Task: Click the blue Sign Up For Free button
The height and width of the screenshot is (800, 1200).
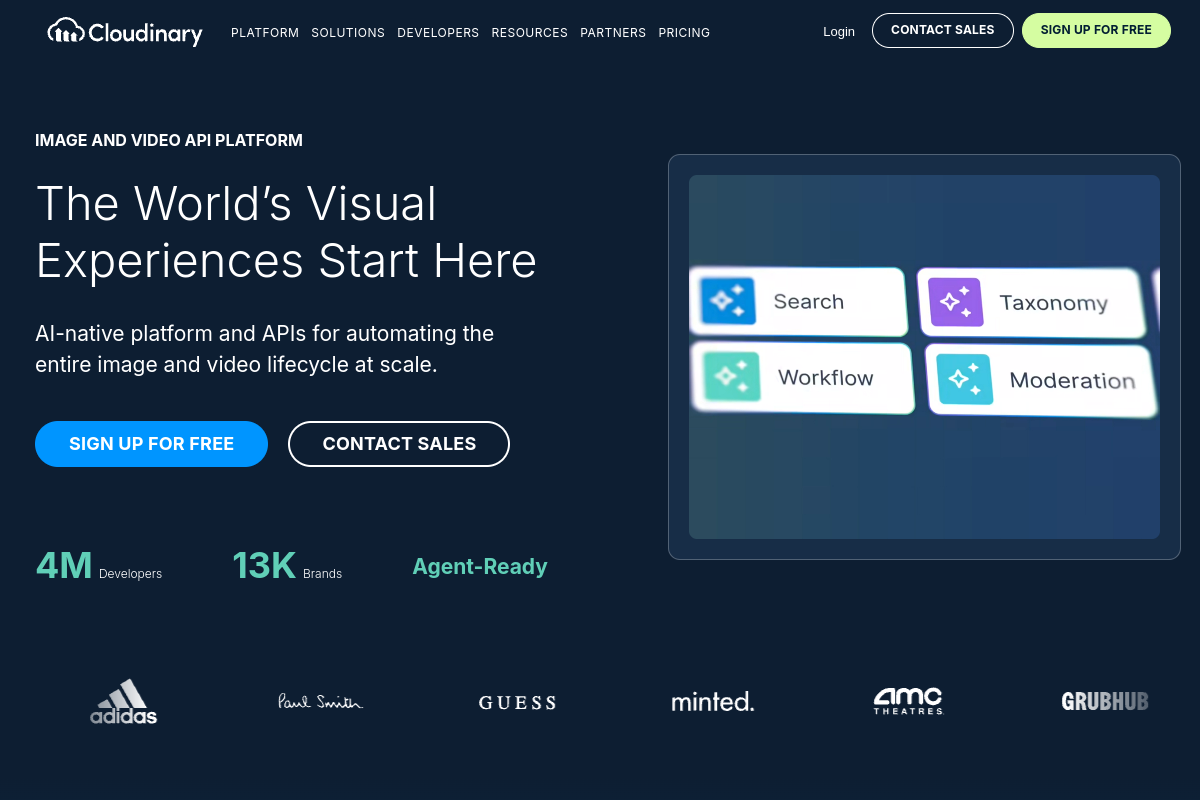Action: point(151,444)
